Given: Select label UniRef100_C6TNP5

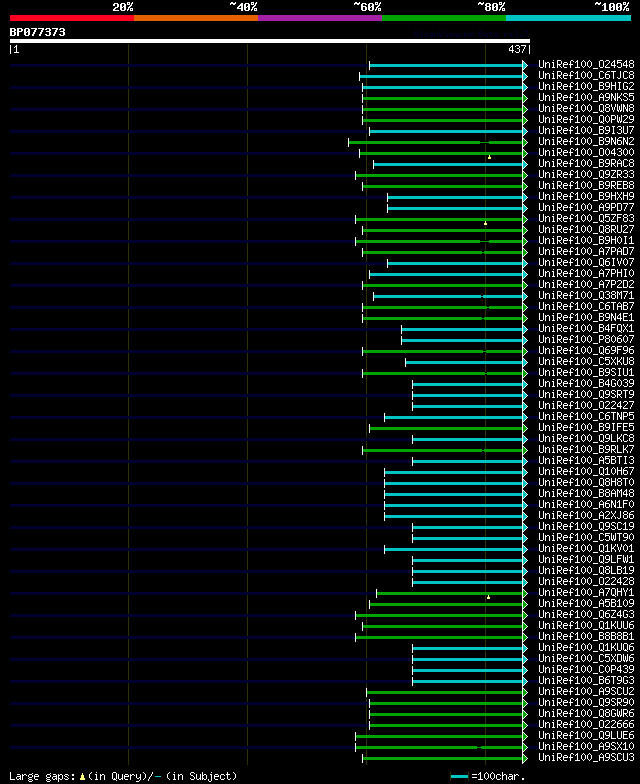Looking at the screenshot, I should 586,416.
